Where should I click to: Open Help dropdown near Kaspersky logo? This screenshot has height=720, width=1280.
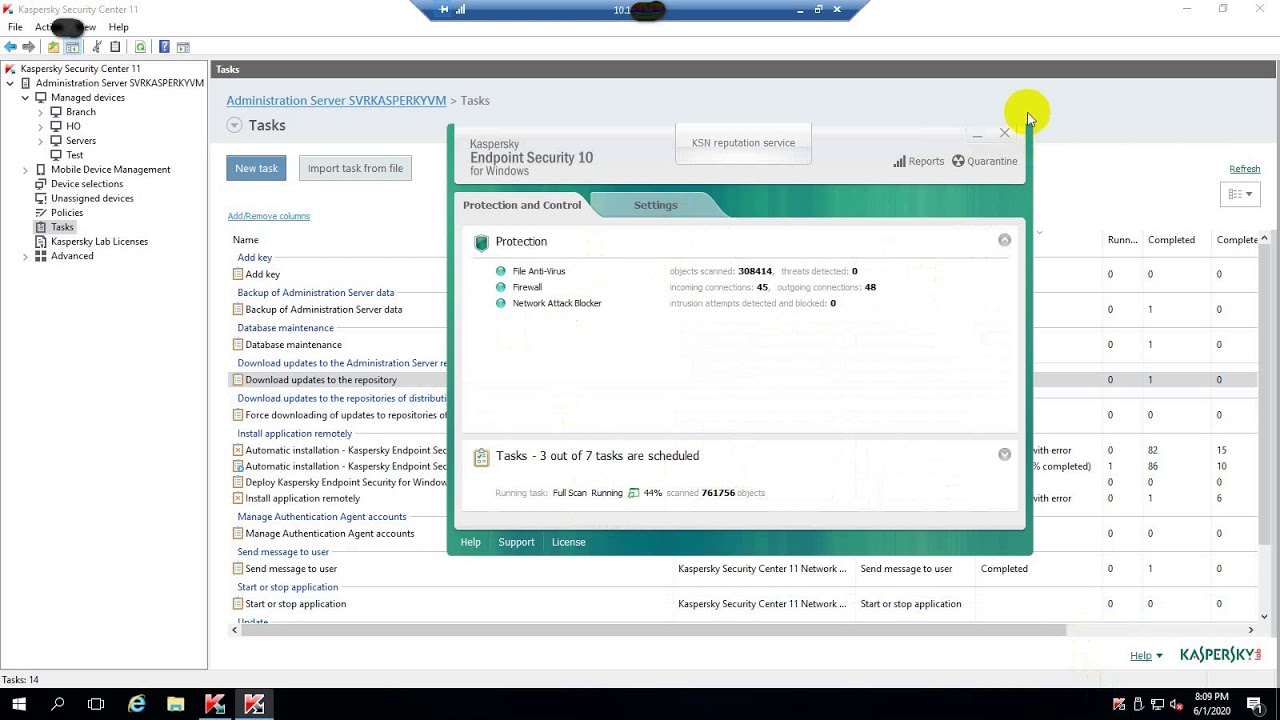1146,656
